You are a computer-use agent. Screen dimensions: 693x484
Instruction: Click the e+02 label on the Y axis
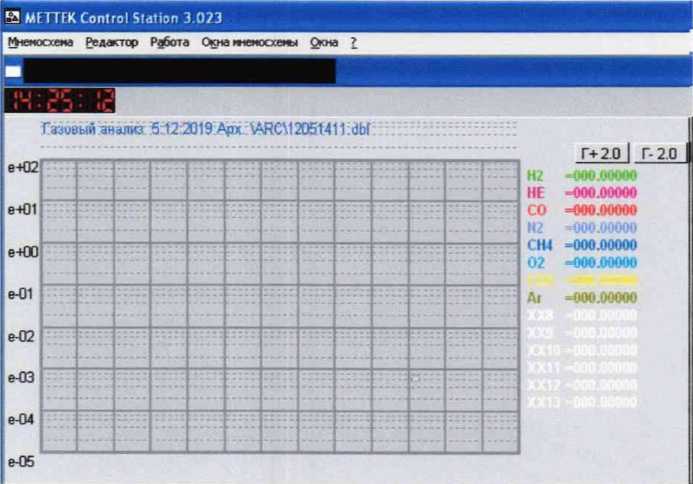(22, 167)
